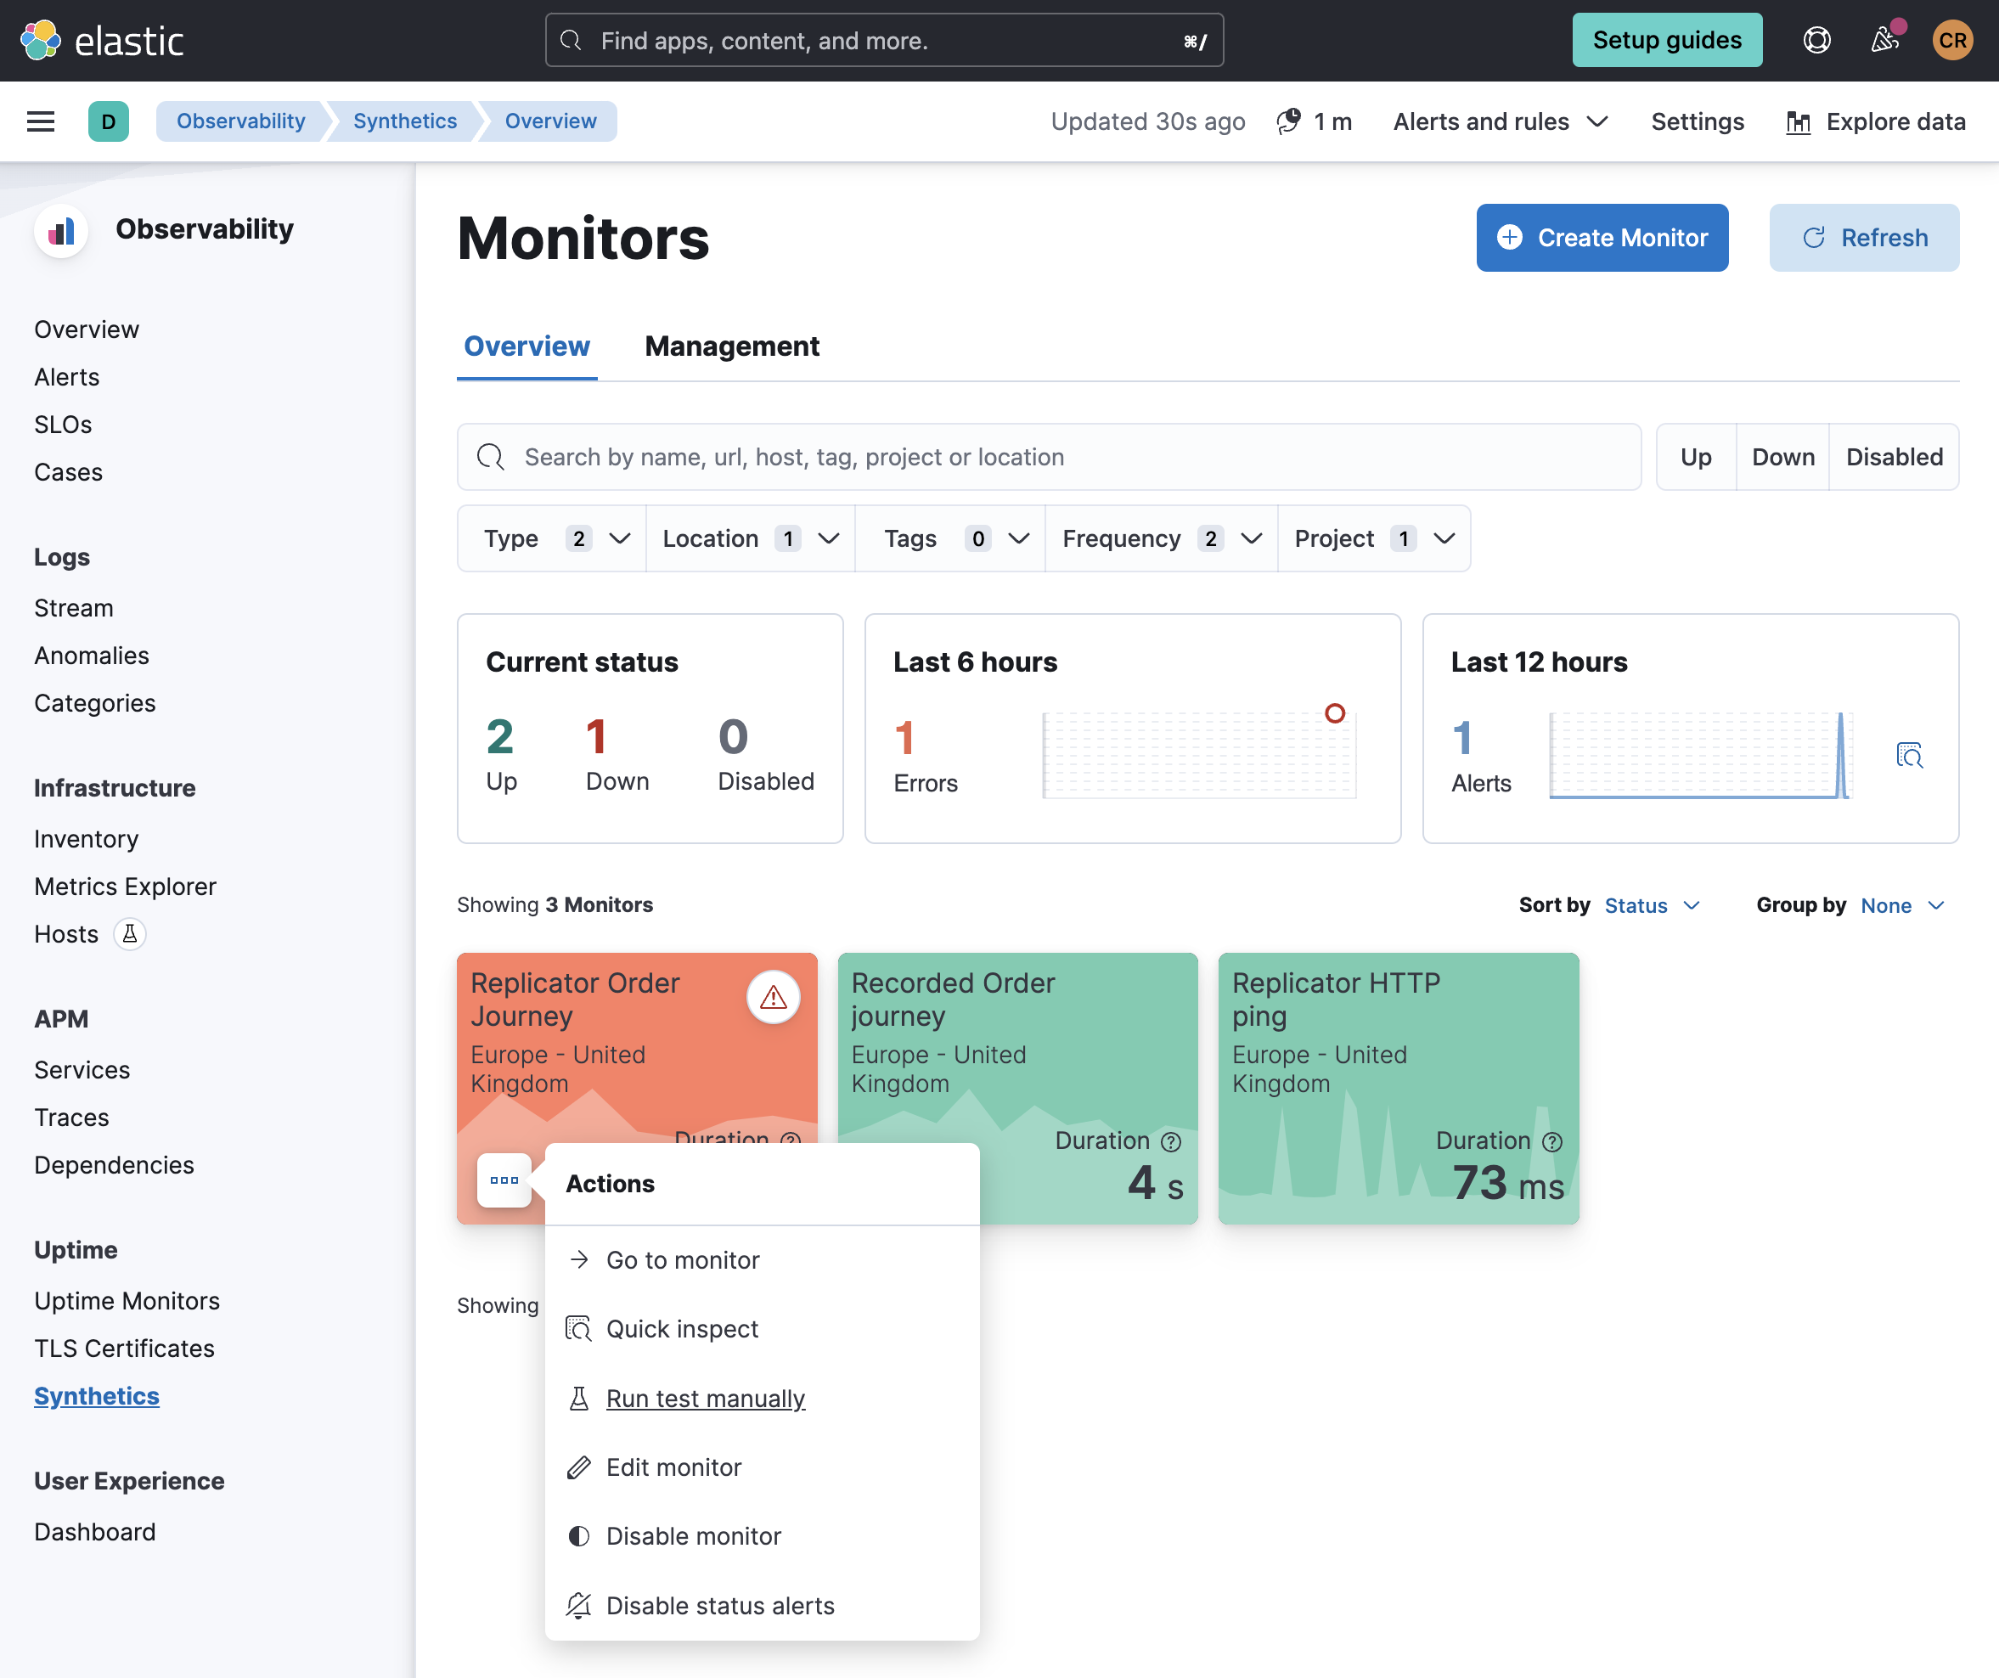Click the Quick inspect icon in Actions menu

[576, 1328]
